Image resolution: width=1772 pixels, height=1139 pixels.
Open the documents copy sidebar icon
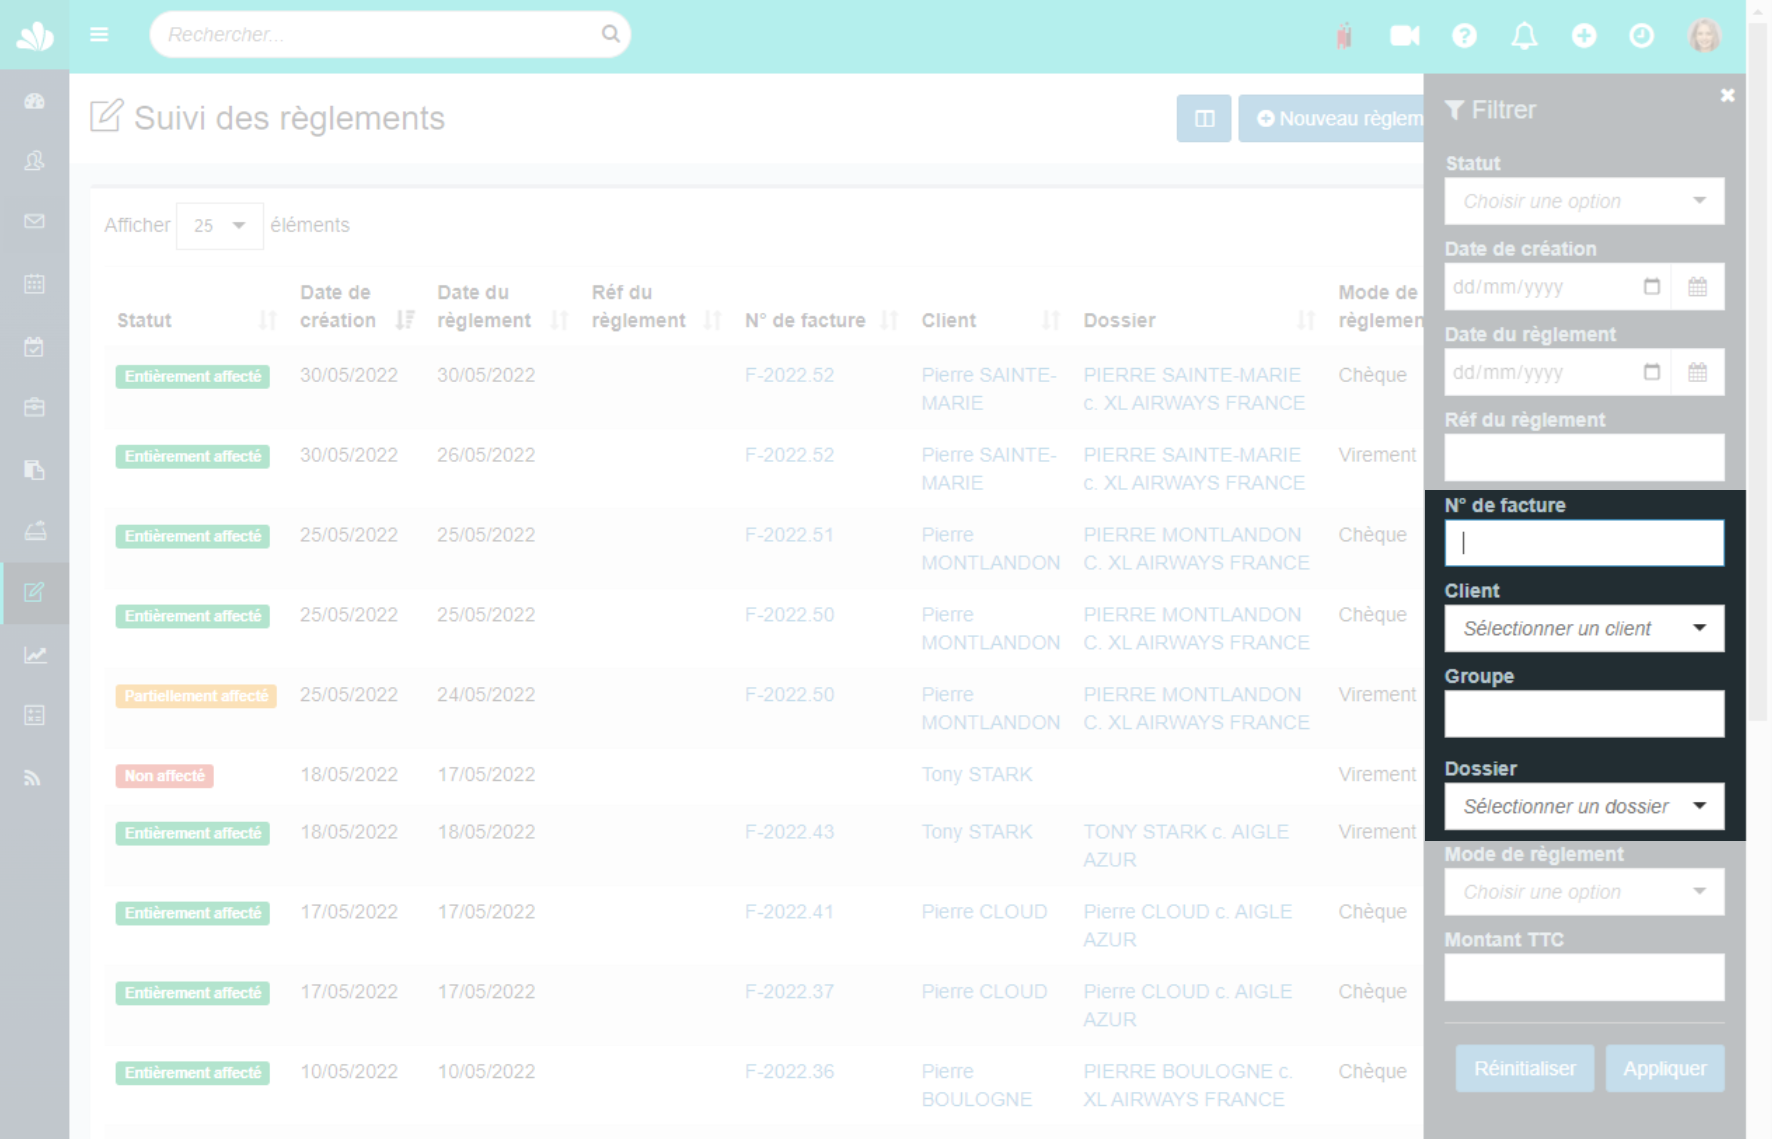(x=35, y=469)
